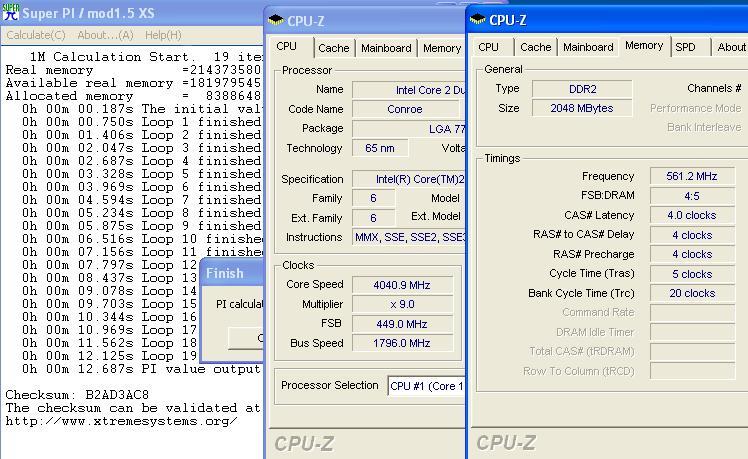The width and height of the screenshot is (748, 459).
Task: Click the Memory tab in the front CPU-Z window
Action: point(644,46)
